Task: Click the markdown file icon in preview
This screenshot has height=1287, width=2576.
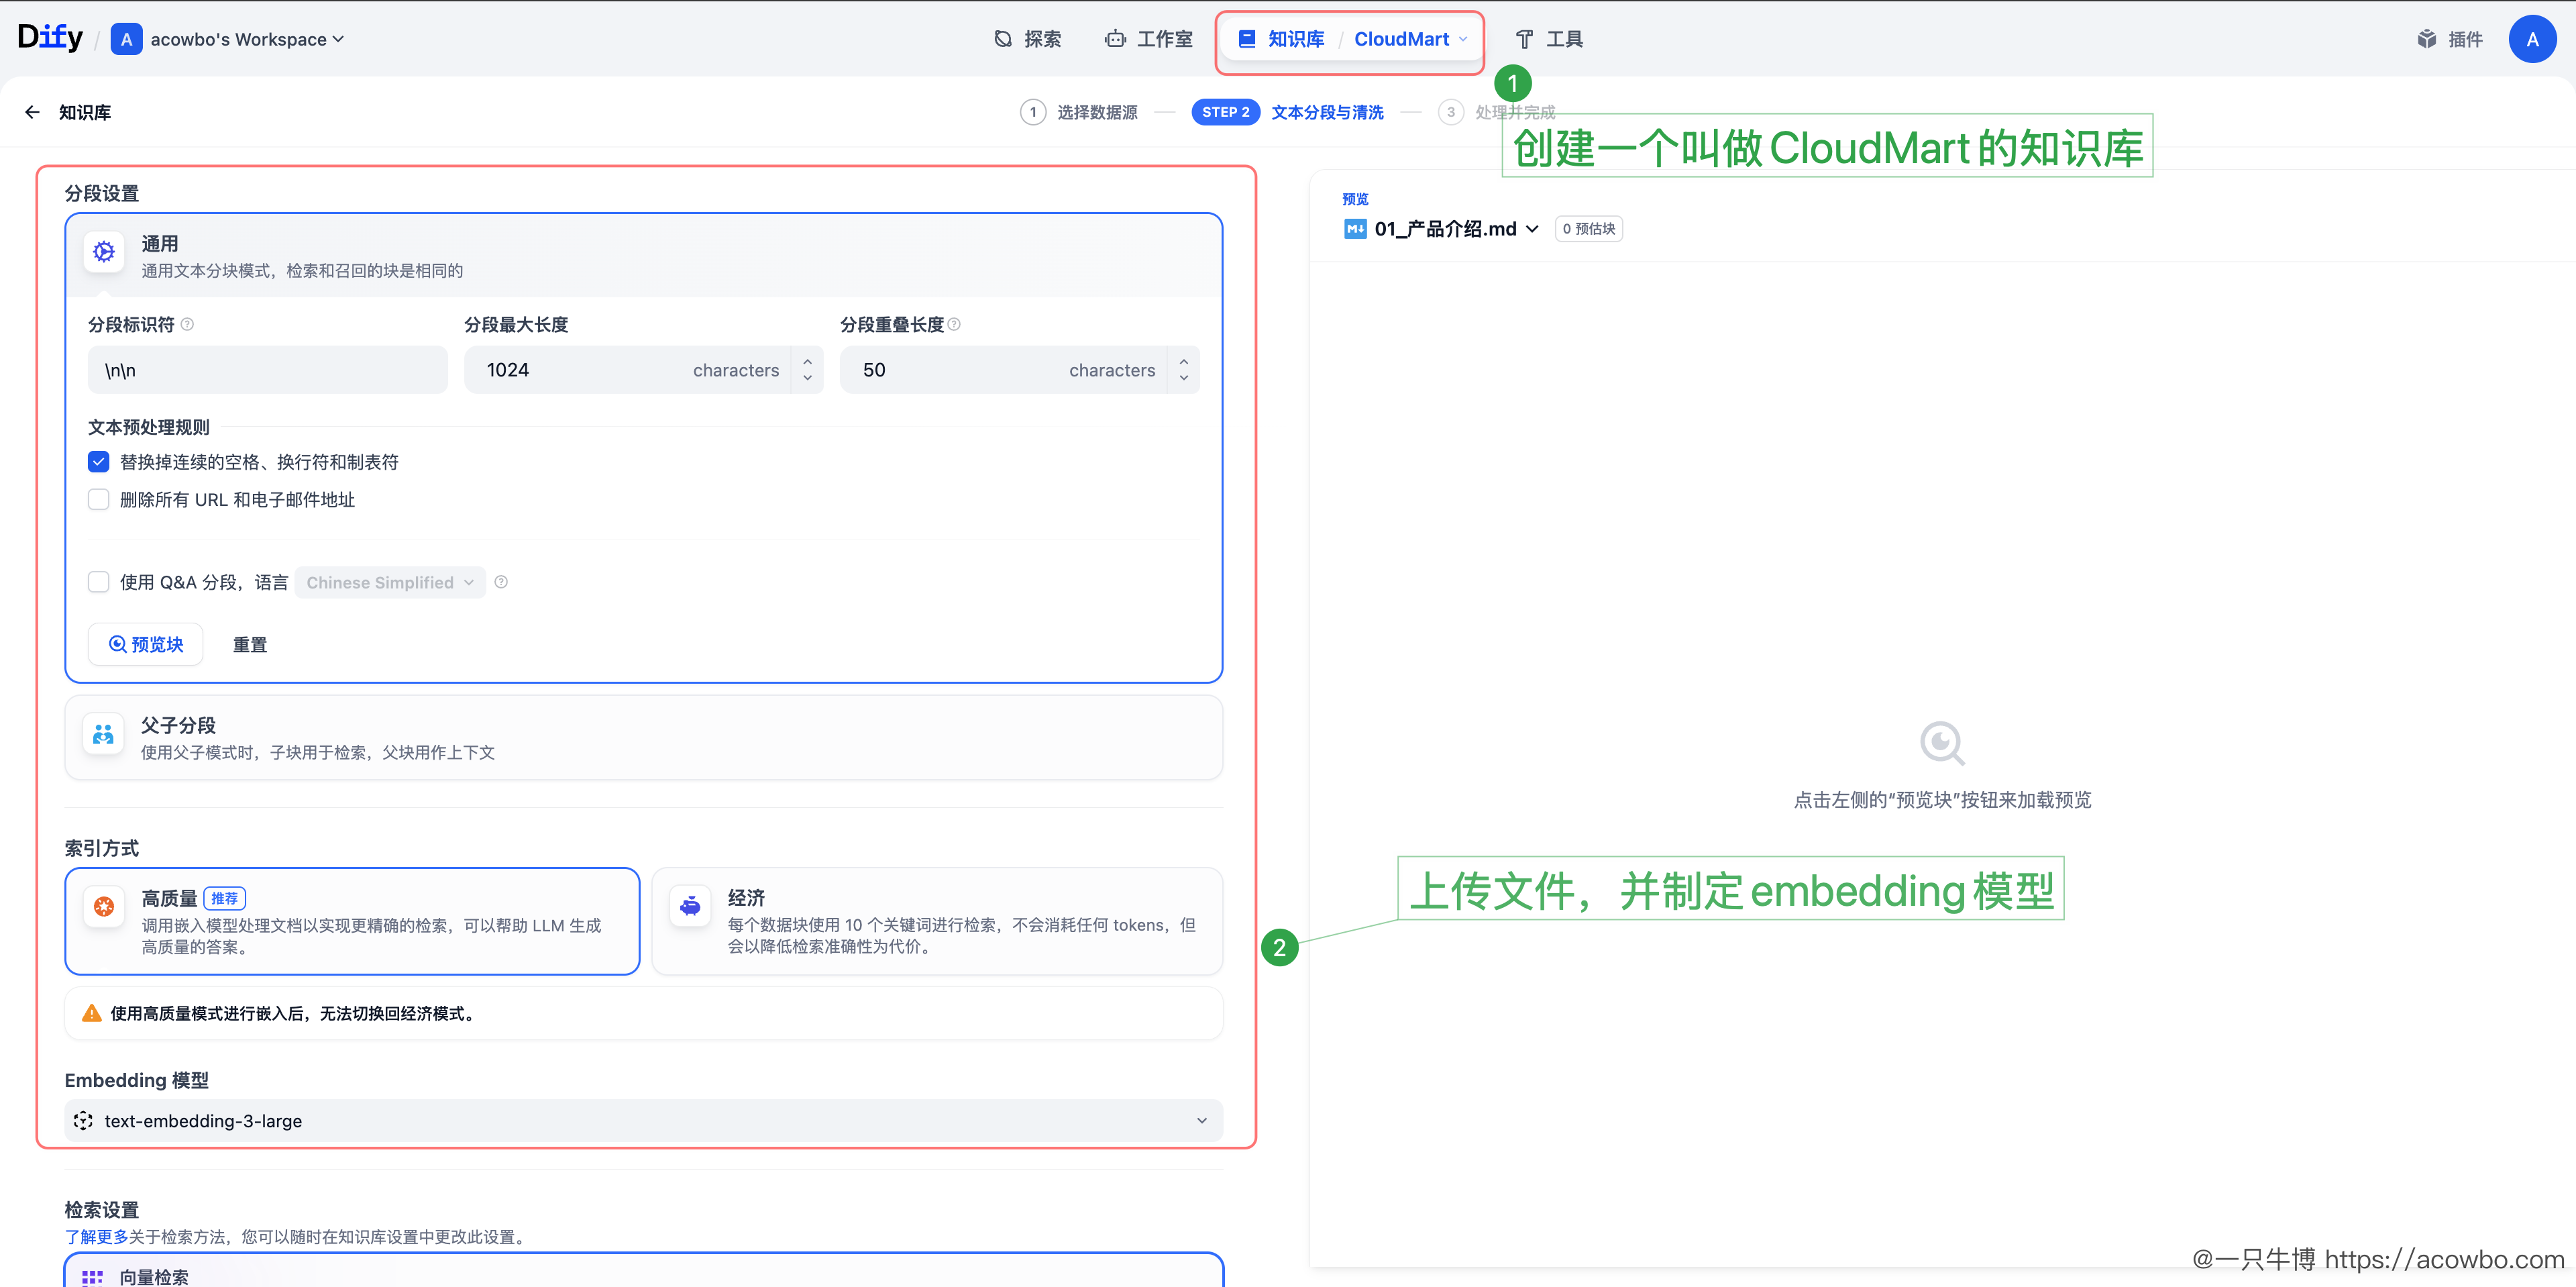Action: (1355, 228)
